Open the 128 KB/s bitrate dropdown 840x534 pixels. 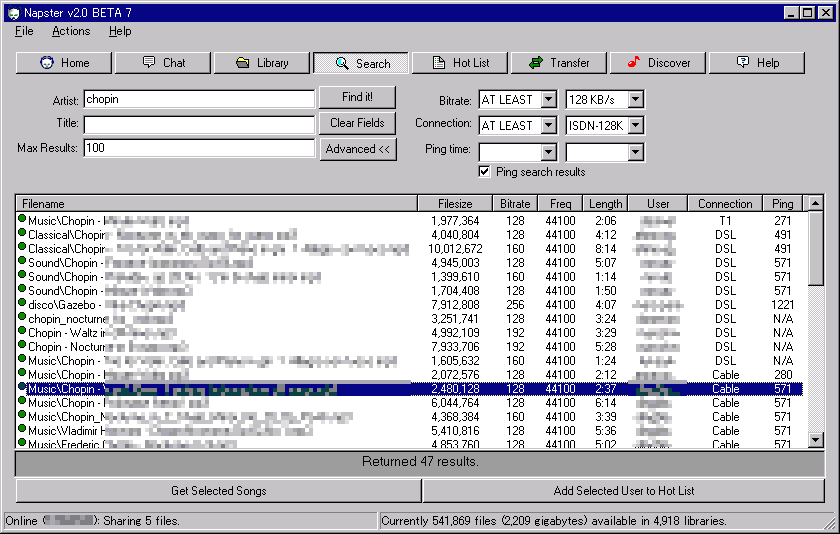click(635, 100)
